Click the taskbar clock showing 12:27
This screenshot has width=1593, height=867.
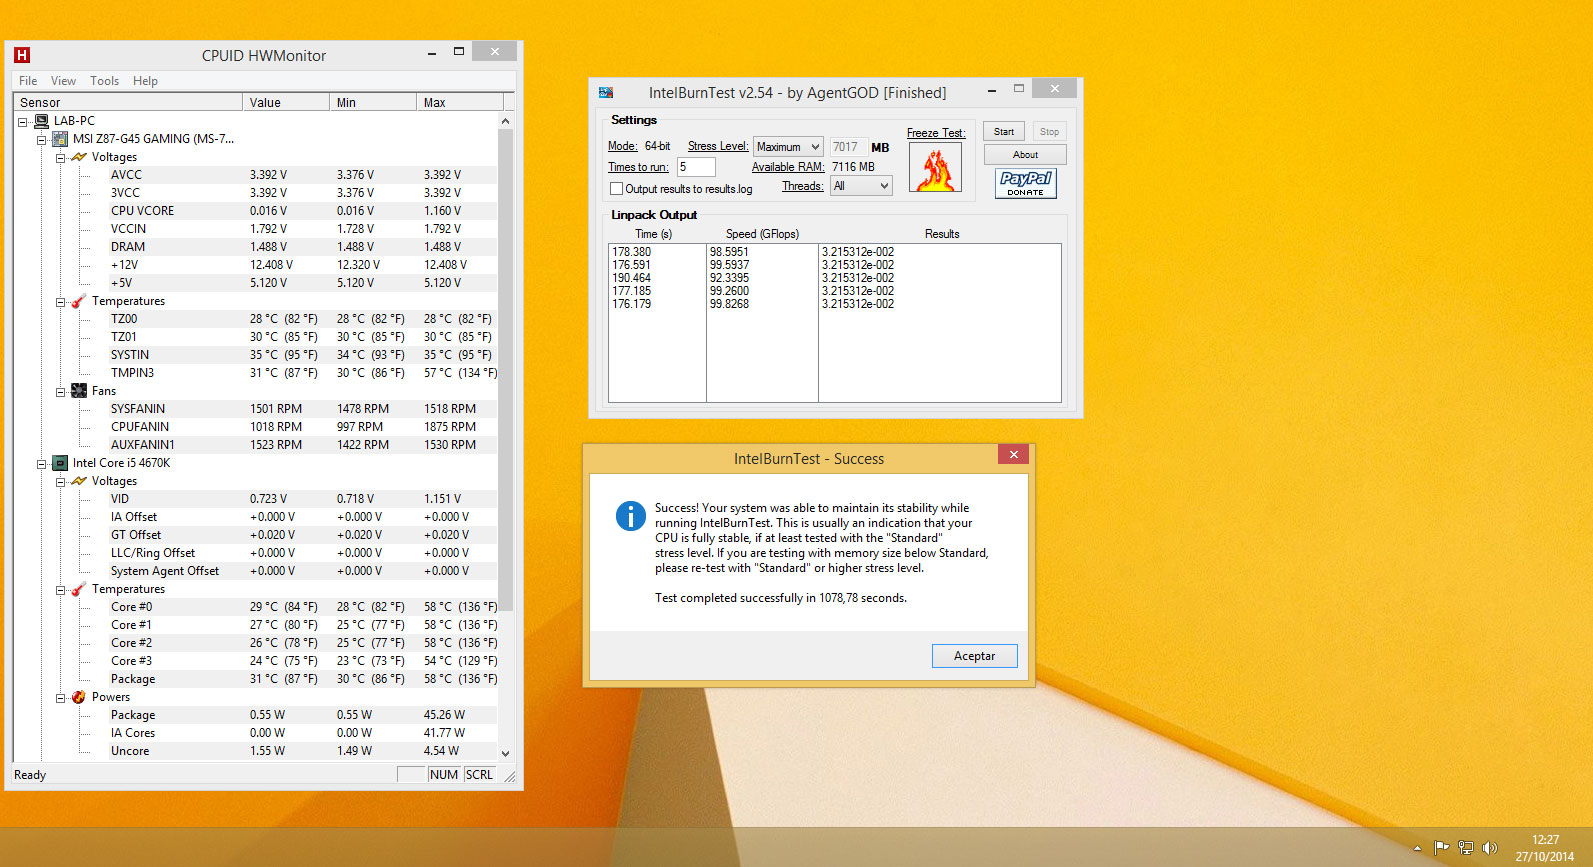pos(1545,840)
